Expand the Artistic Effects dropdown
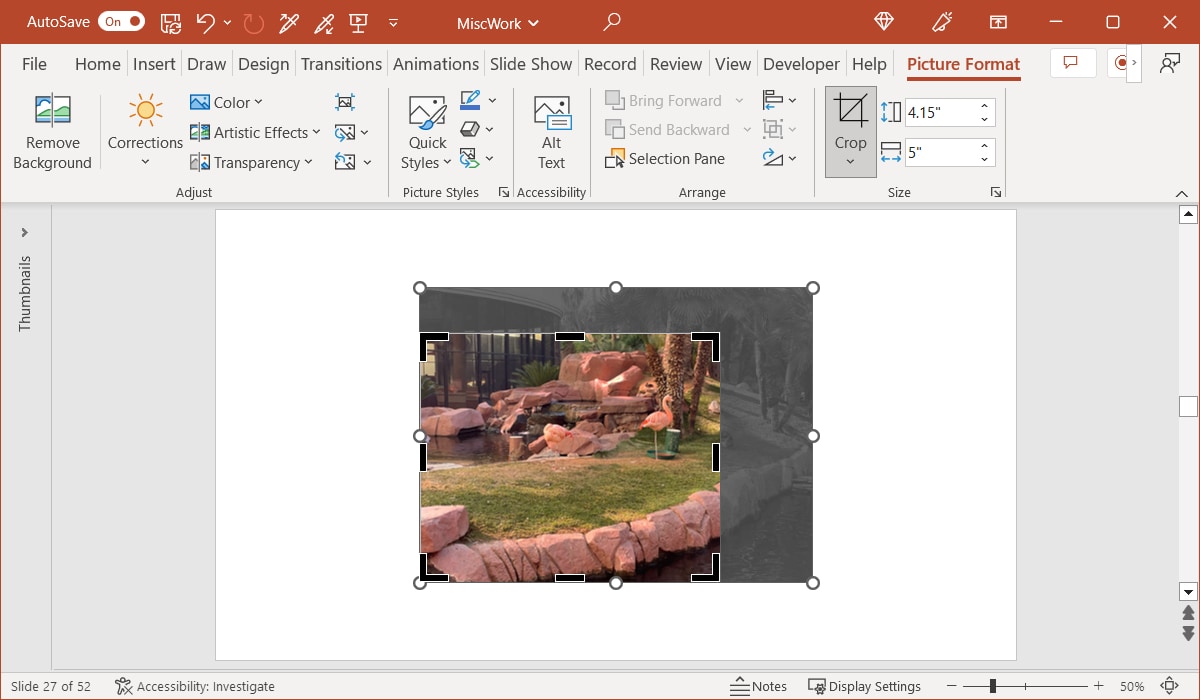This screenshot has height=700, width=1200. point(255,131)
